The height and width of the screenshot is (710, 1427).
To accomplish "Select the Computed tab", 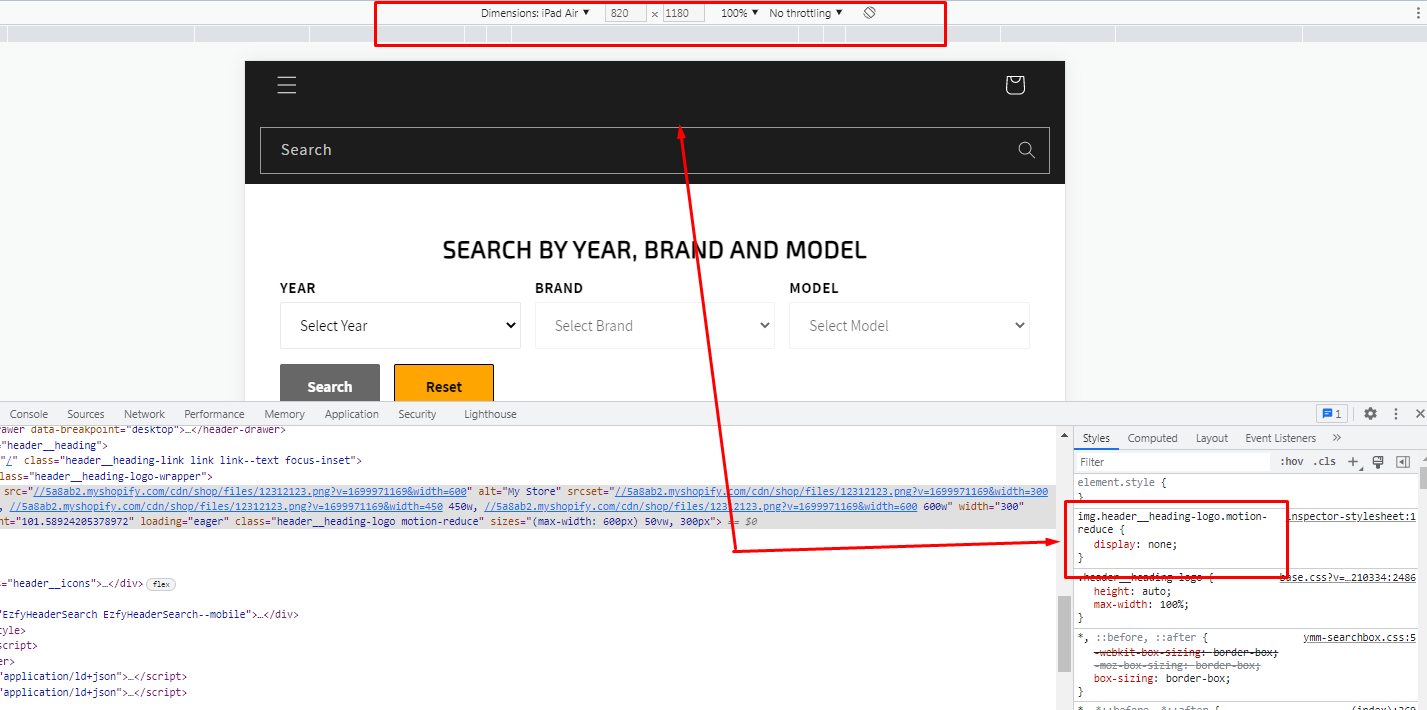I will click(1153, 438).
